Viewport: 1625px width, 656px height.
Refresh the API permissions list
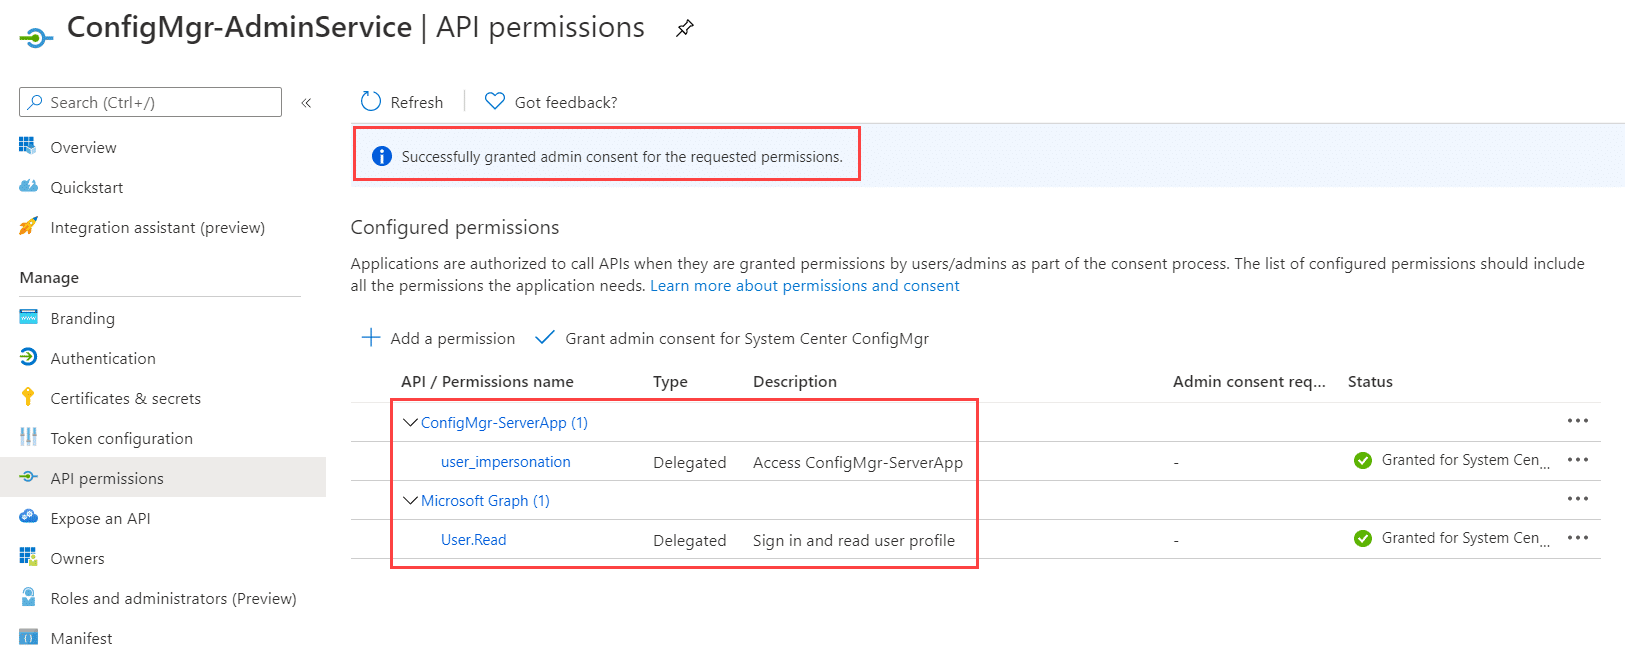coord(401,101)
